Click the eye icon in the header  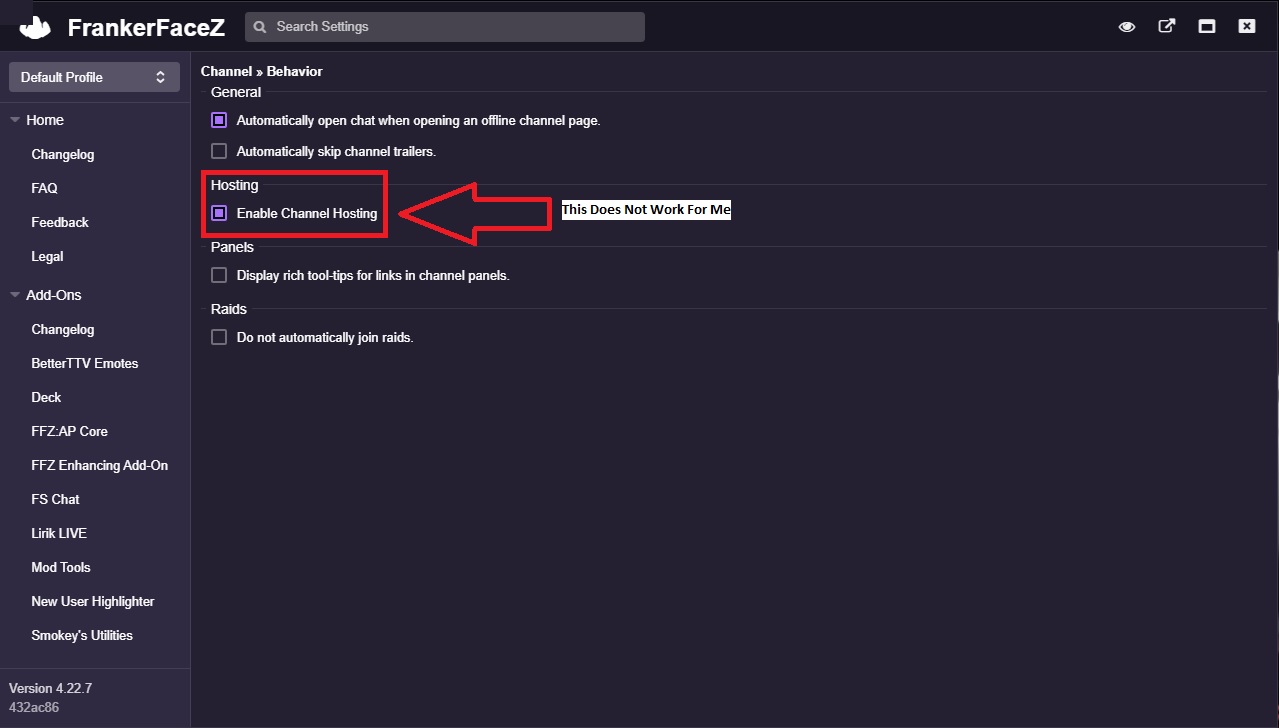tap(1127, 27)
